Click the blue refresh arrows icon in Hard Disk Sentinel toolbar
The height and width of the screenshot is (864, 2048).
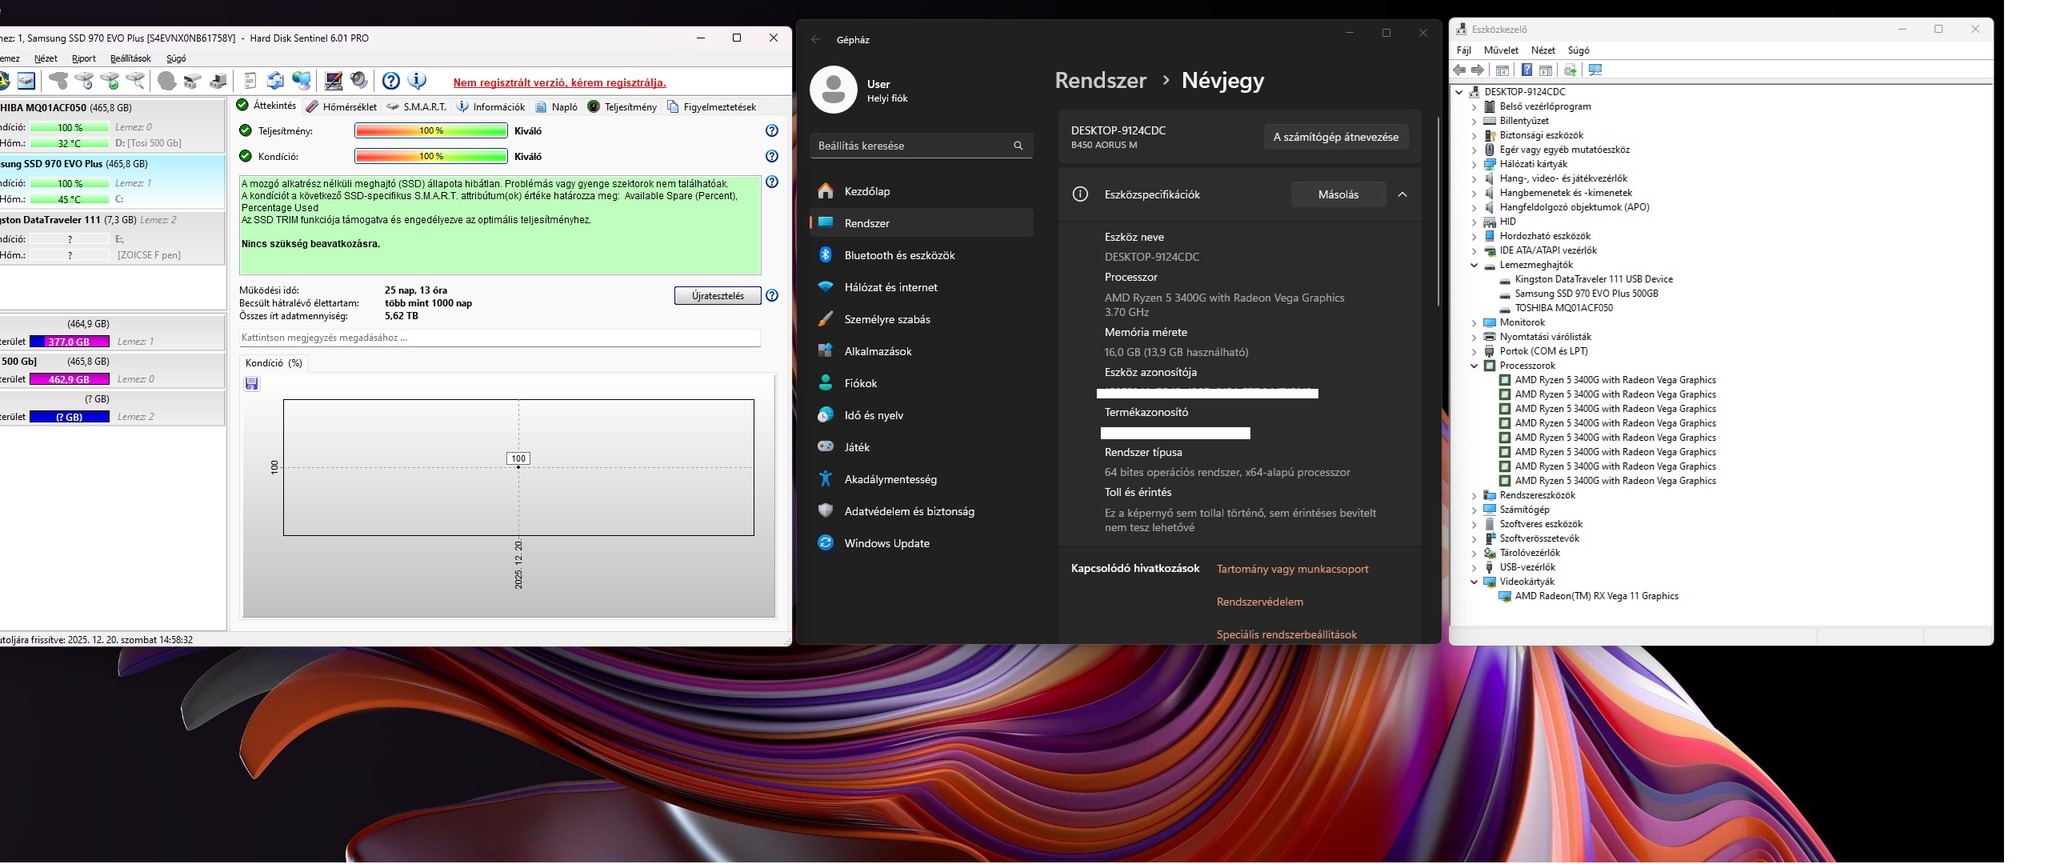coord(275,81)
